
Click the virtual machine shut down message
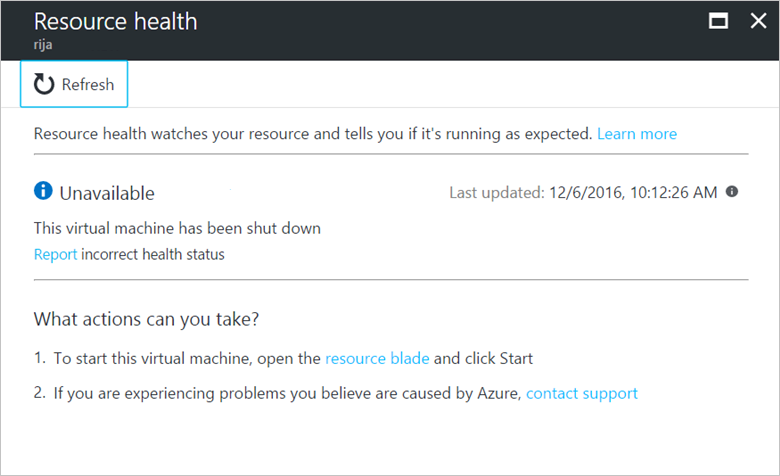[x=177, y=228]
